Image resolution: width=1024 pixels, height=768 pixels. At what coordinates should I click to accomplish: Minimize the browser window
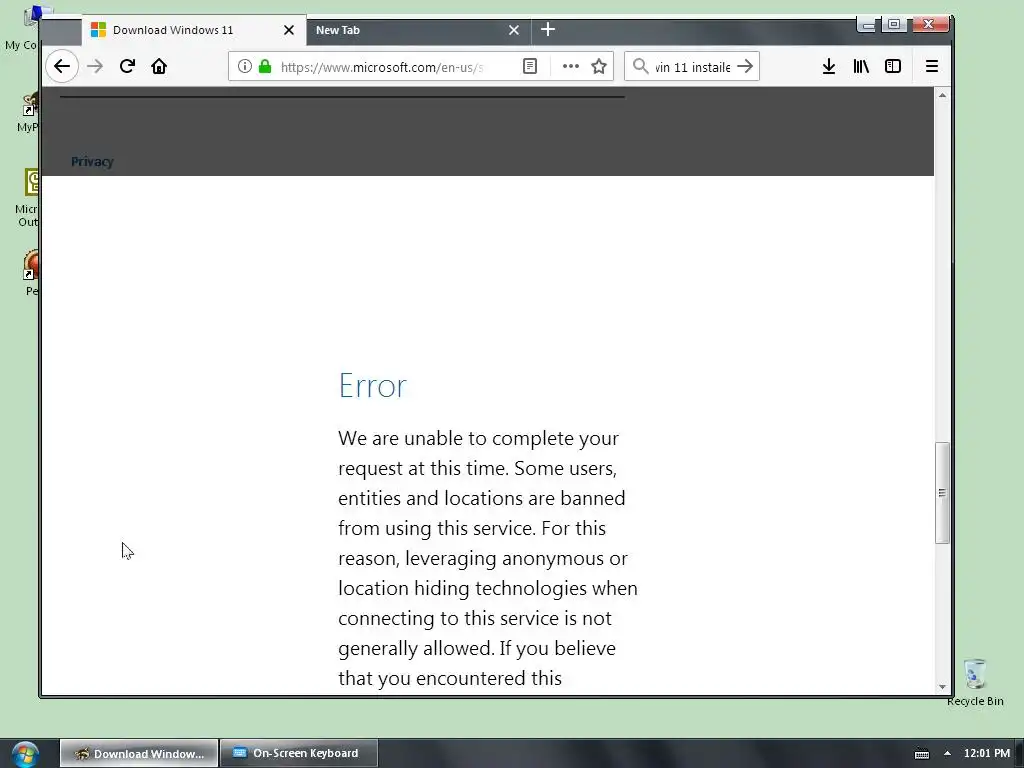[x=867, y=25]
